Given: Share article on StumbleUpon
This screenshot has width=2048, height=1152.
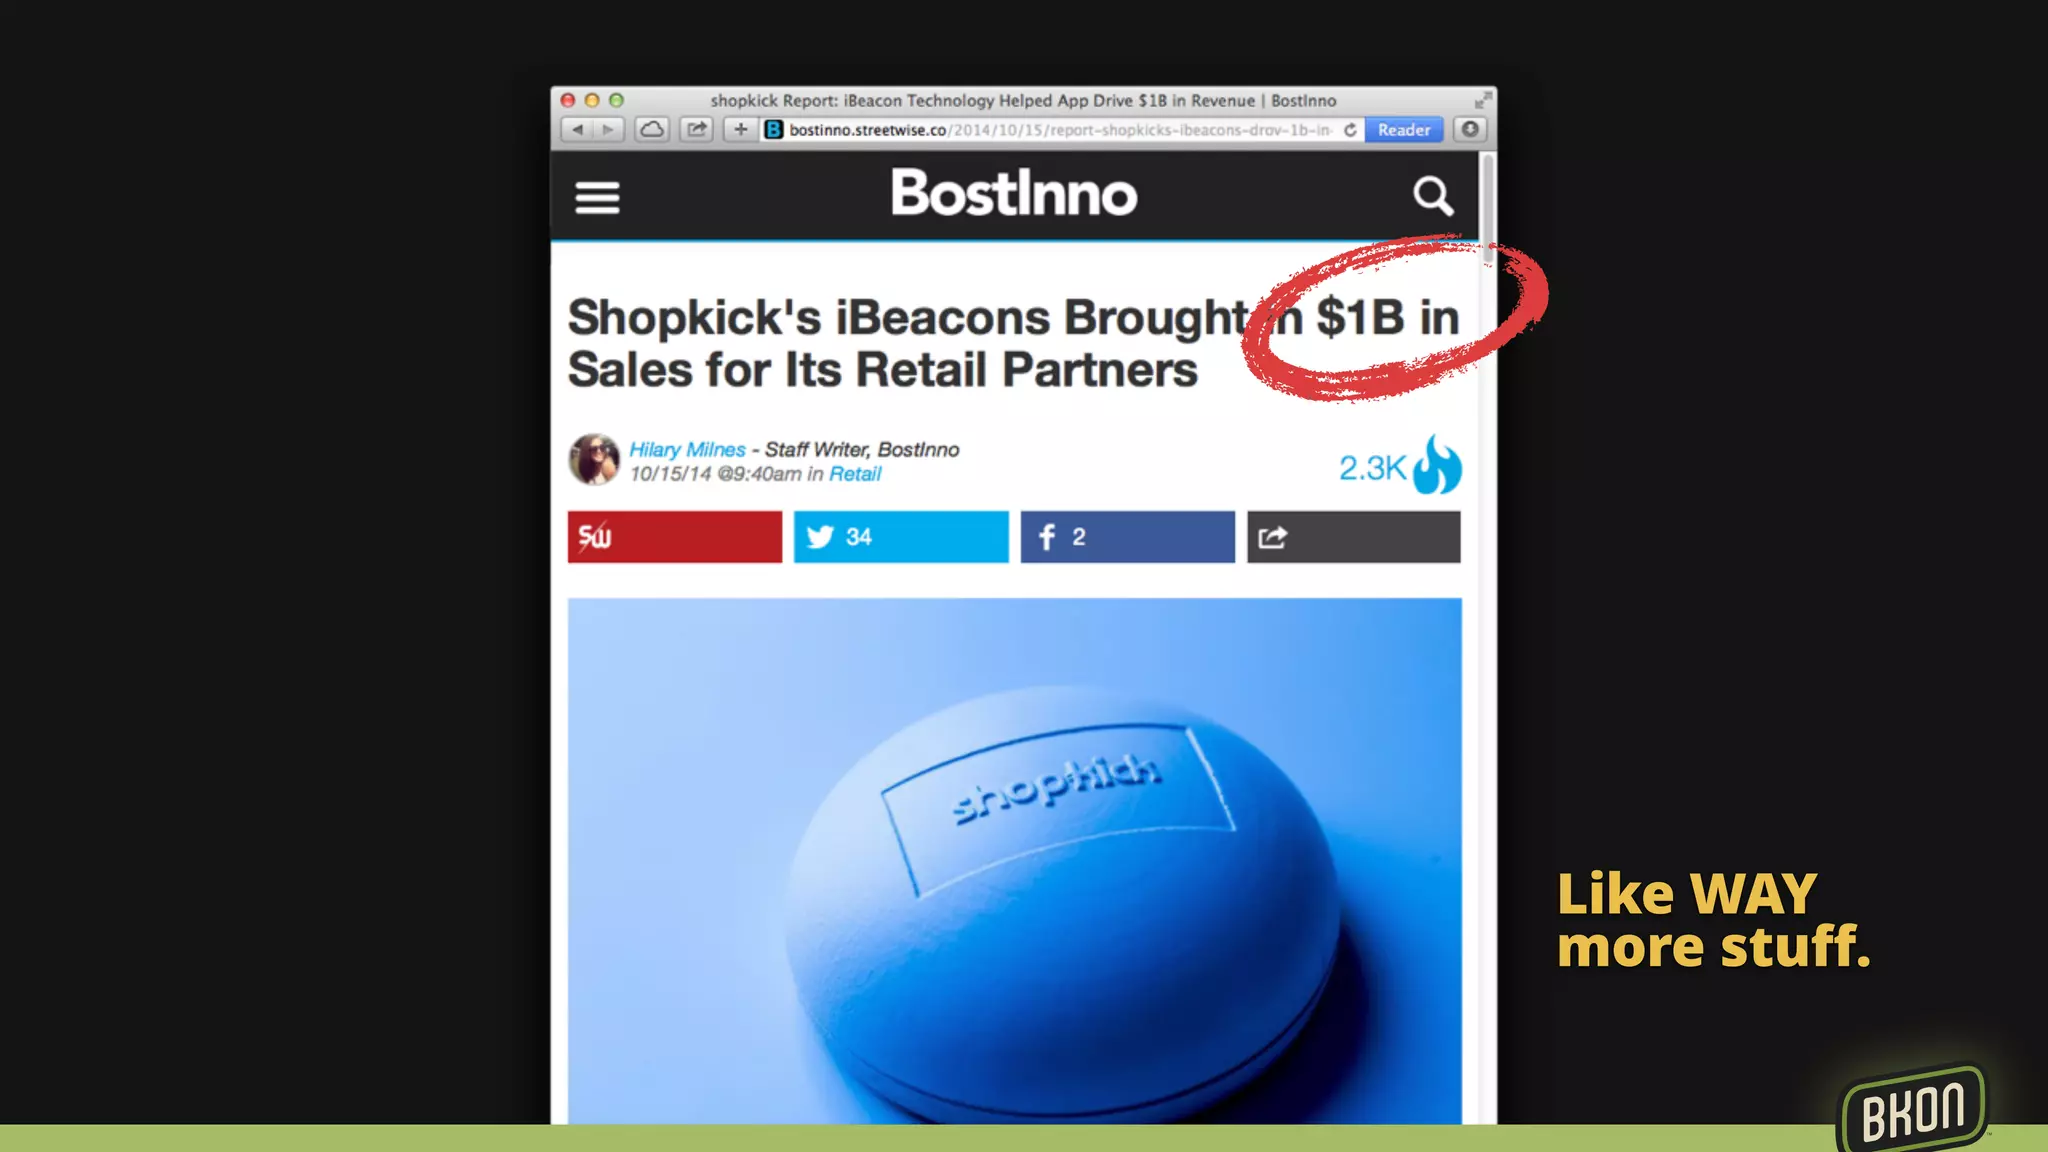Looking at the screenshot, I should coord(675,537).
